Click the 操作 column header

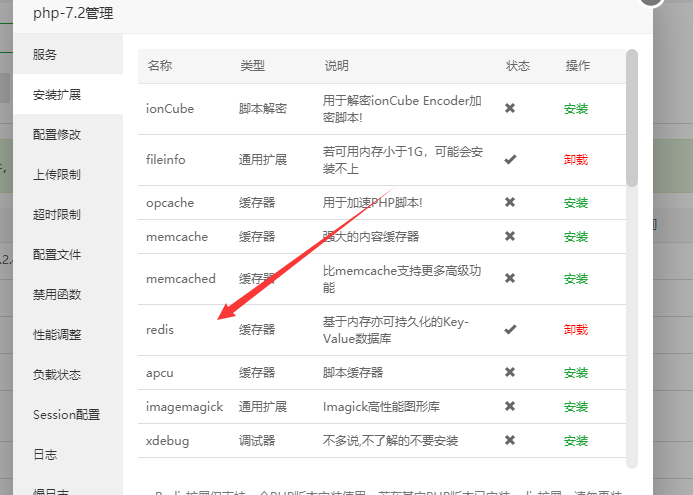(x=578, y=66)
